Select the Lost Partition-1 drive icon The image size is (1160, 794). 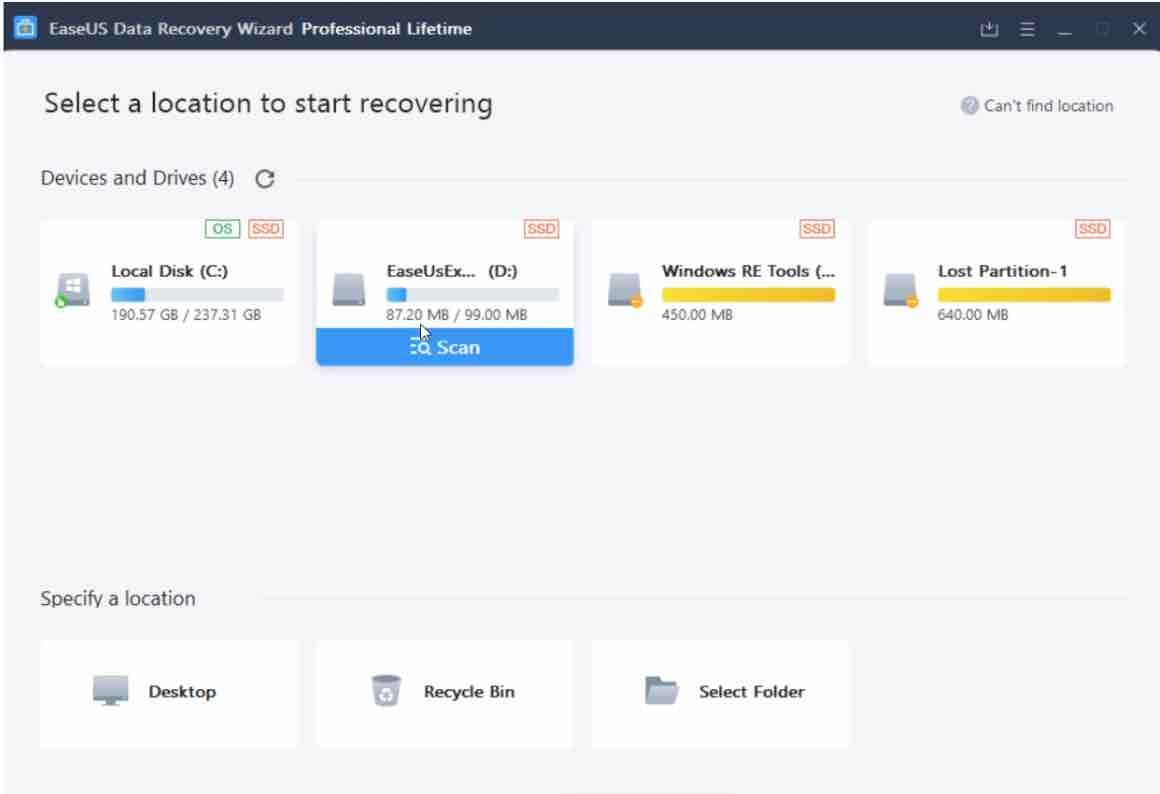900,289
